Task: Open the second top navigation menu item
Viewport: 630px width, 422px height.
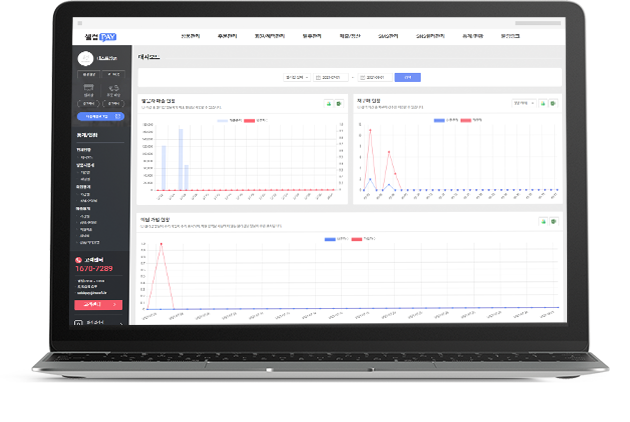Action: click(227, 36)
